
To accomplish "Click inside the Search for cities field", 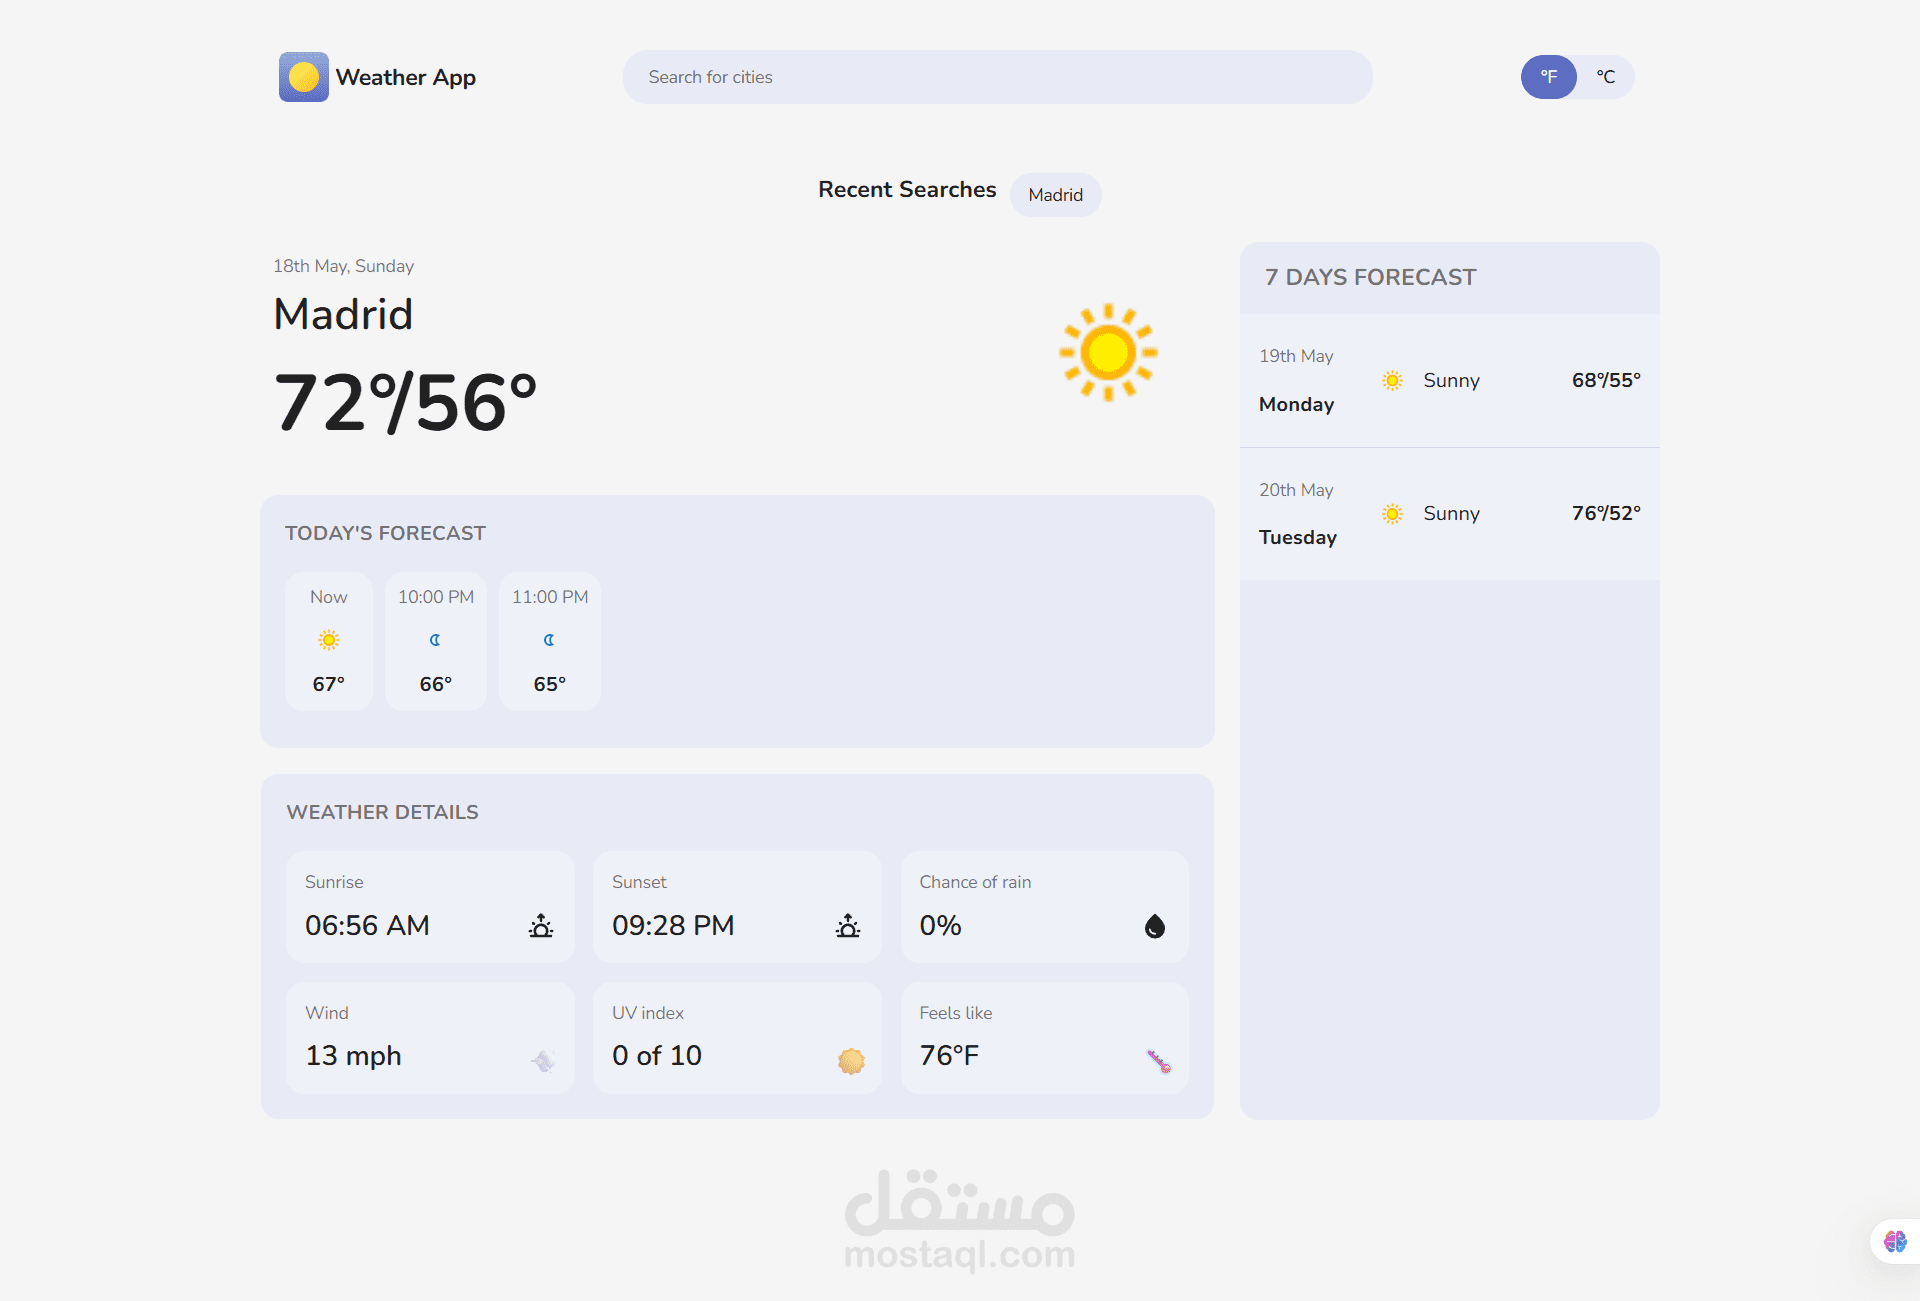I will 996,77.
